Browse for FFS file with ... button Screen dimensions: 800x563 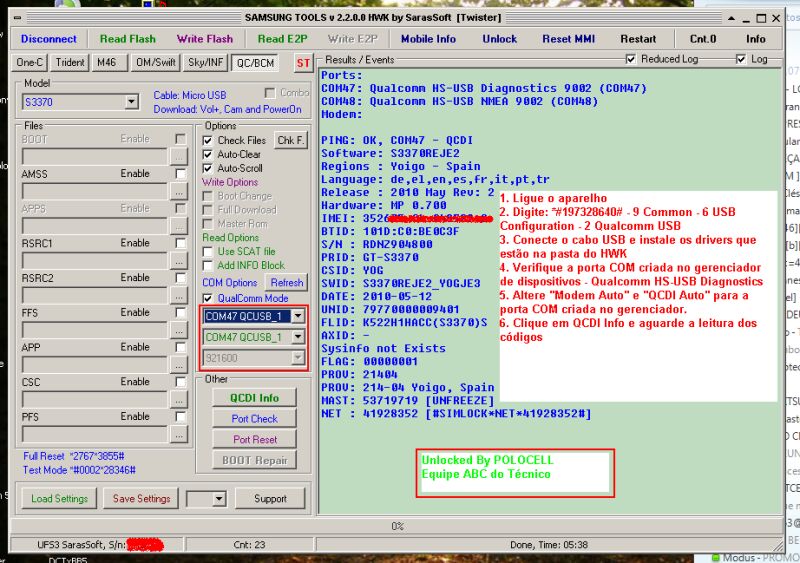click(x=179, y=331)
